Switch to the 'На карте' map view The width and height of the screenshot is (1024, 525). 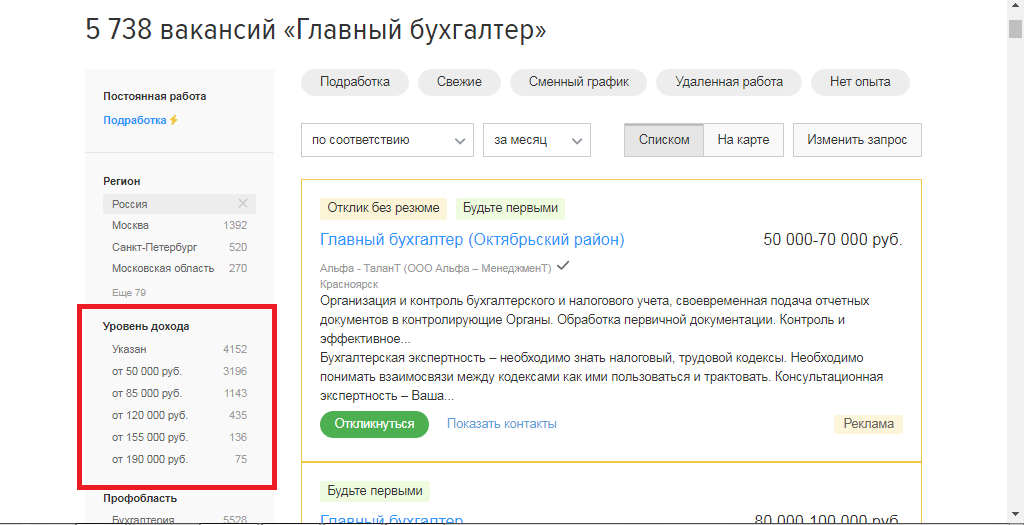(743, 140)
